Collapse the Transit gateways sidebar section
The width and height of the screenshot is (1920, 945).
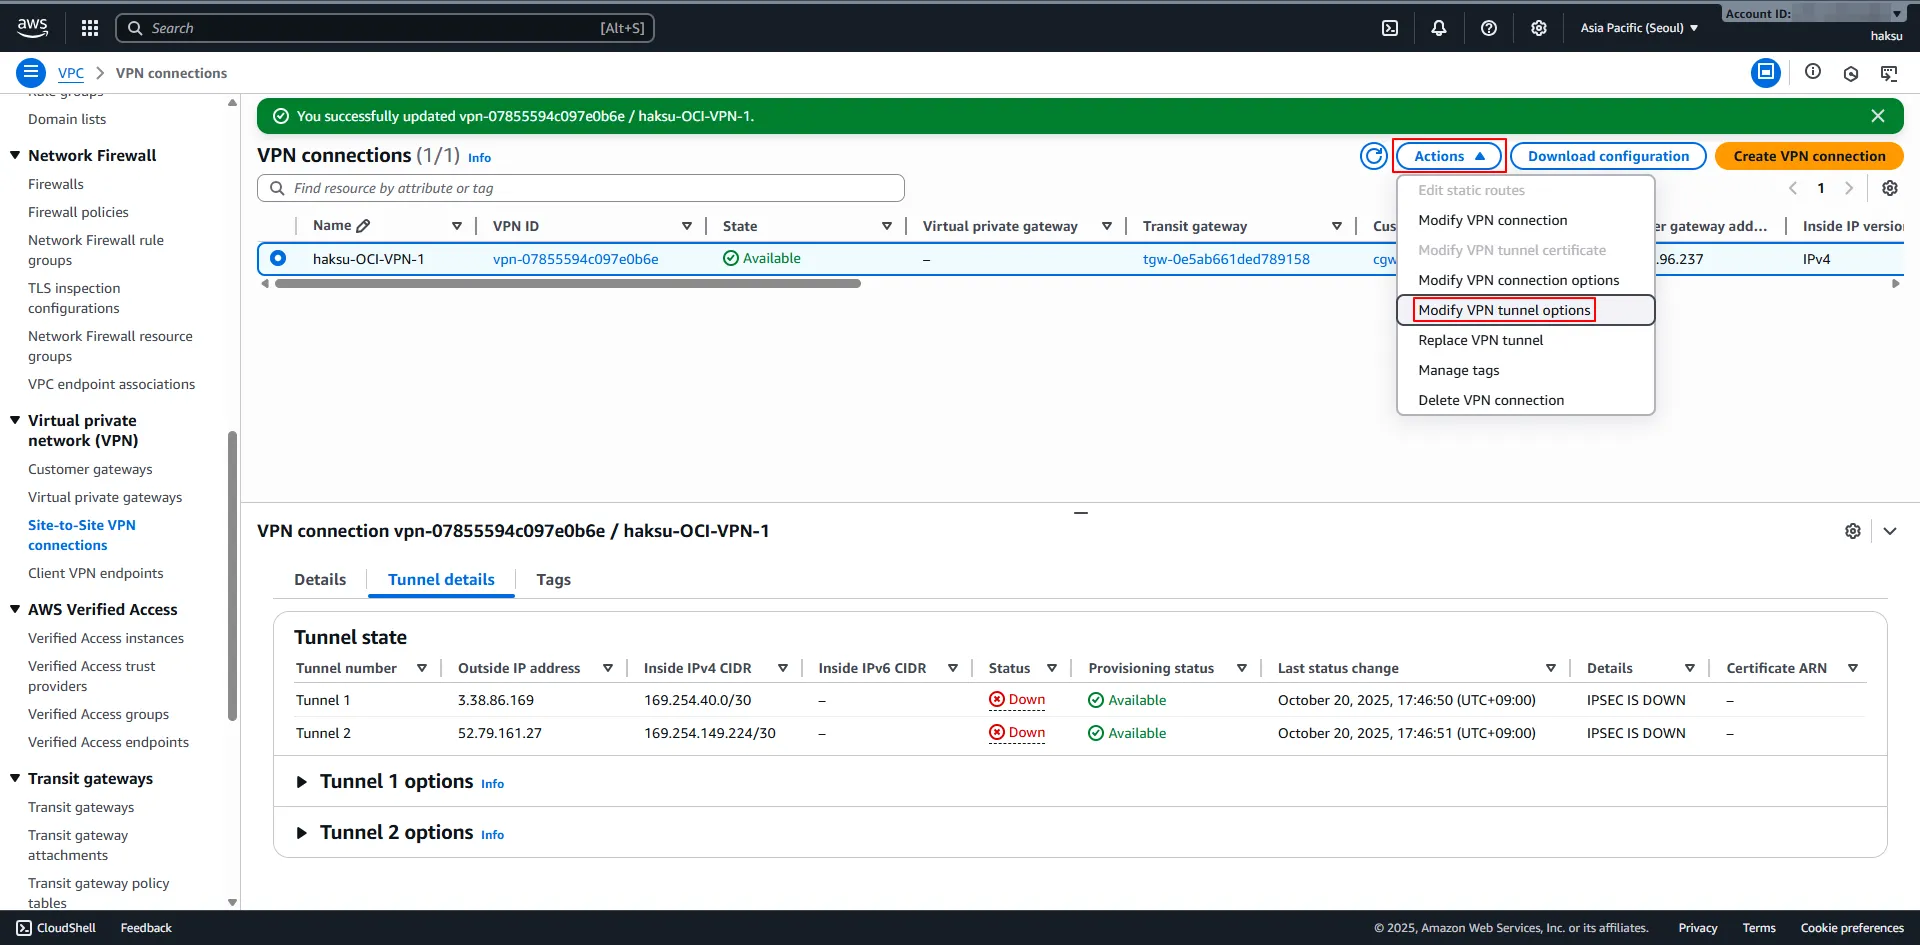pyautogui.click(x=15, y=778)
